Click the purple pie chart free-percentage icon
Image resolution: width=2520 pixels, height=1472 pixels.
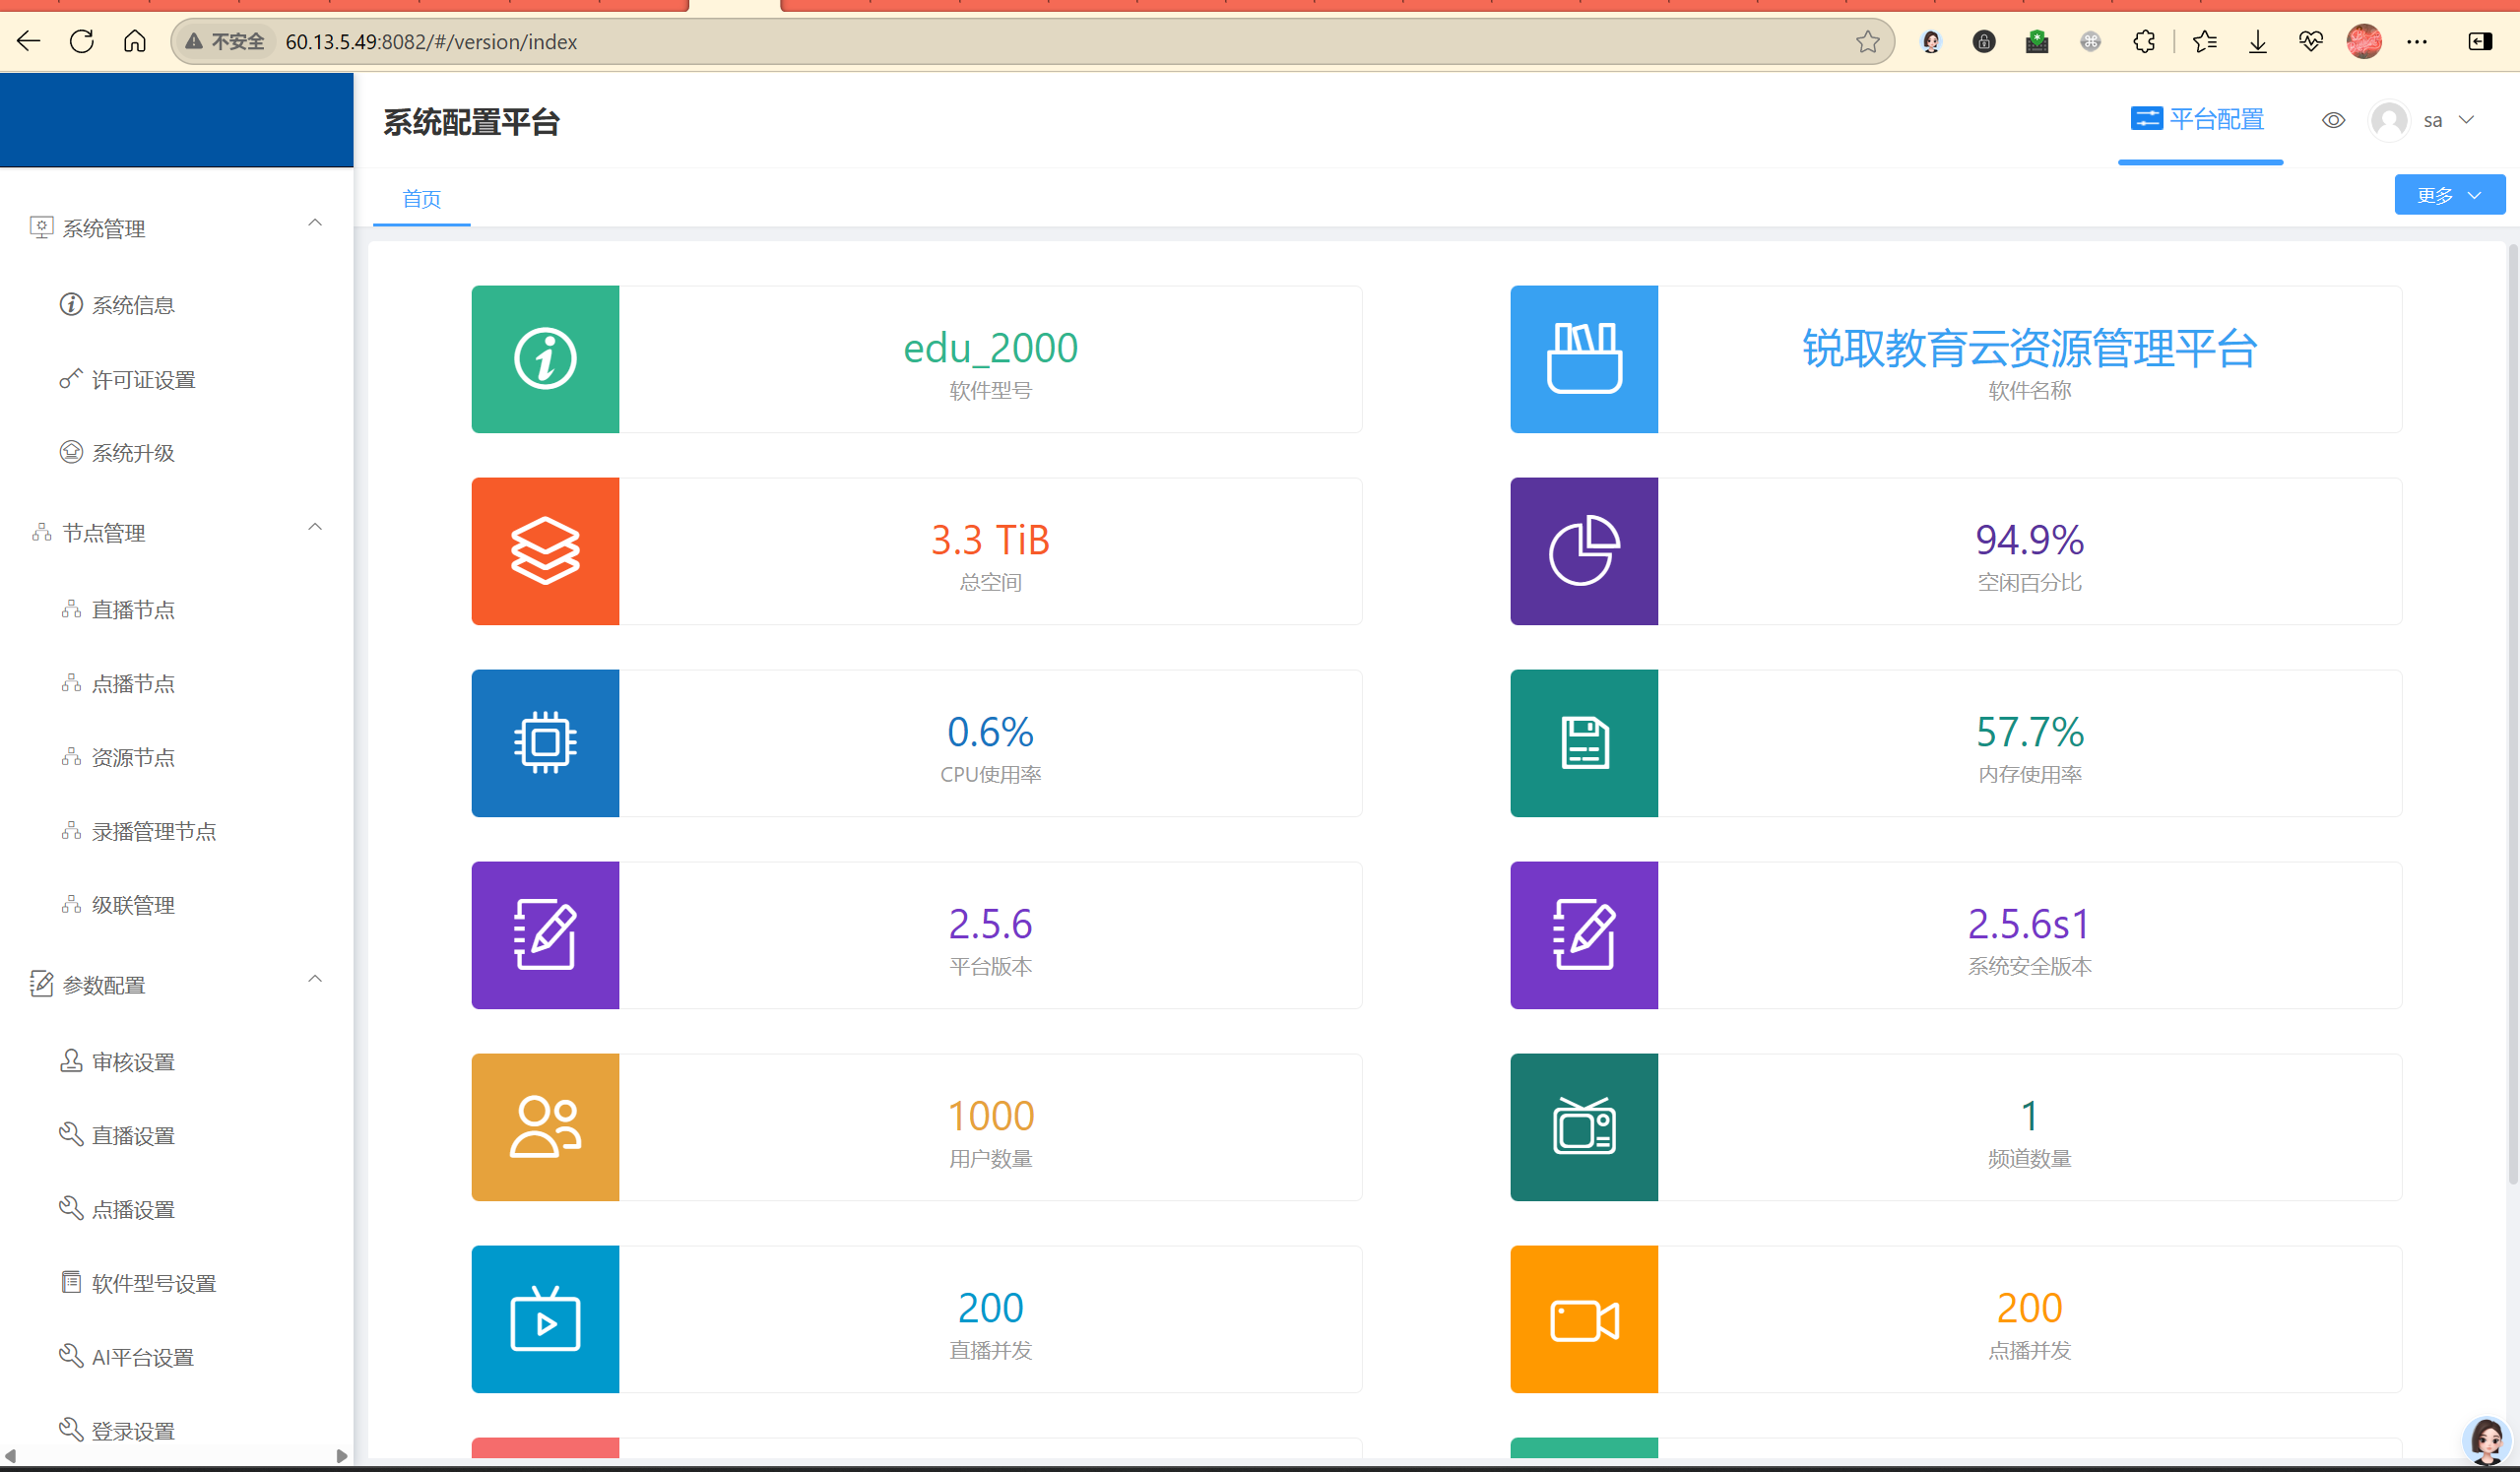pos(1584,551)
